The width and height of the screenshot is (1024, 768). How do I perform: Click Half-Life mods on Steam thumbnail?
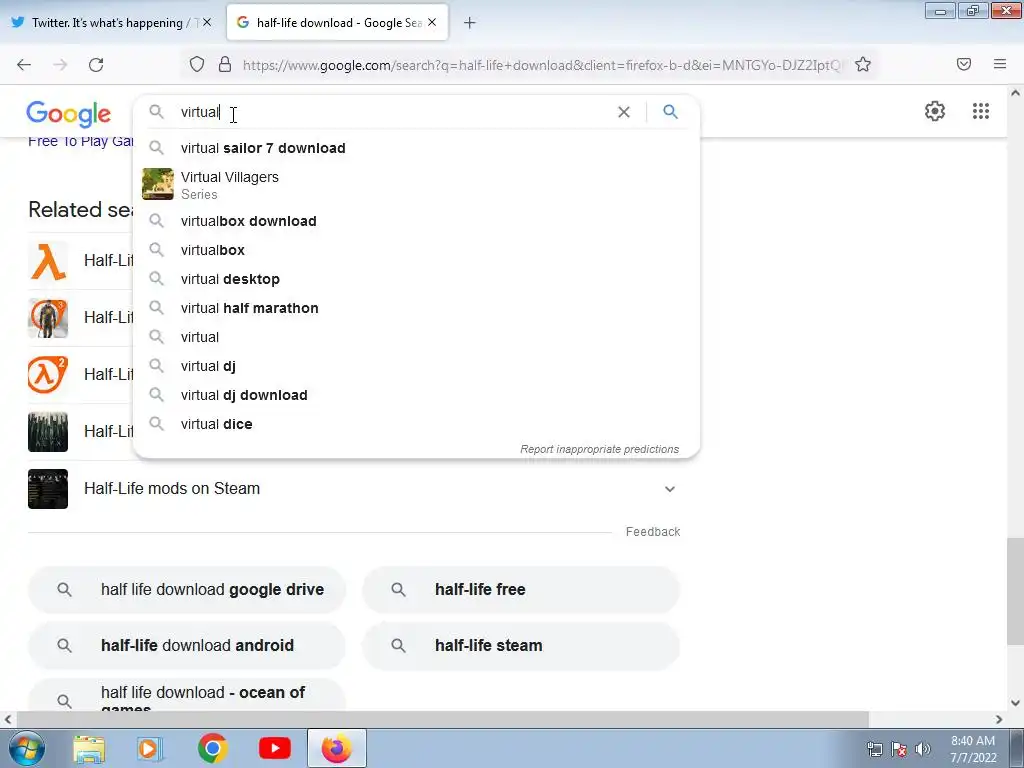coord(48,488)
